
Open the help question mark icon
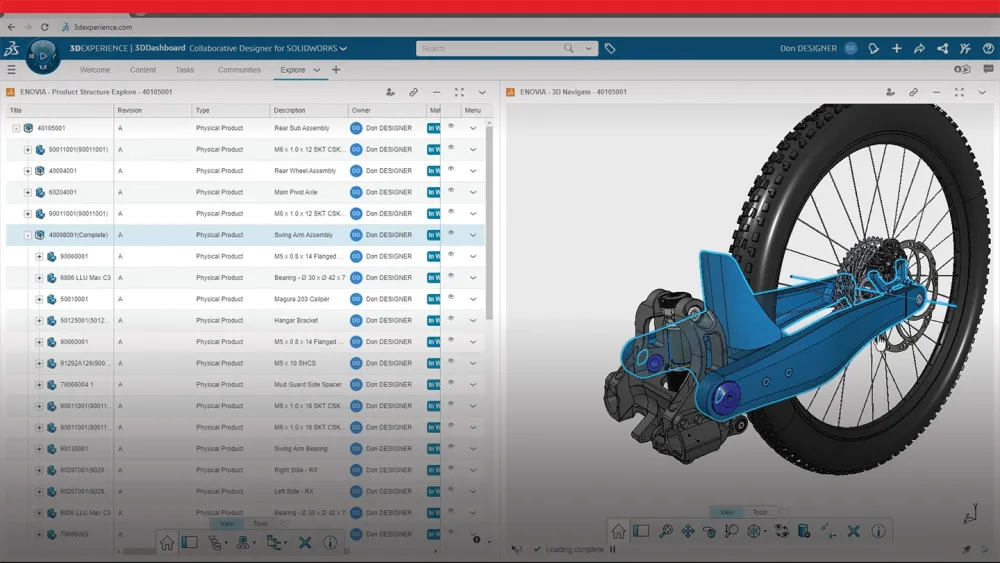(x=988, y=48)
